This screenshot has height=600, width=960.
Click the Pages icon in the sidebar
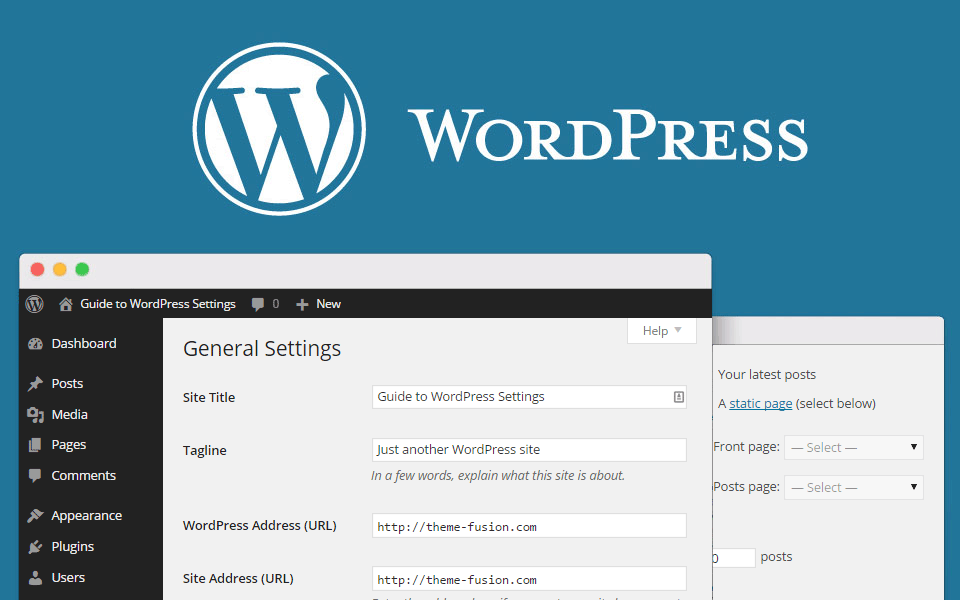pos(35,444)
